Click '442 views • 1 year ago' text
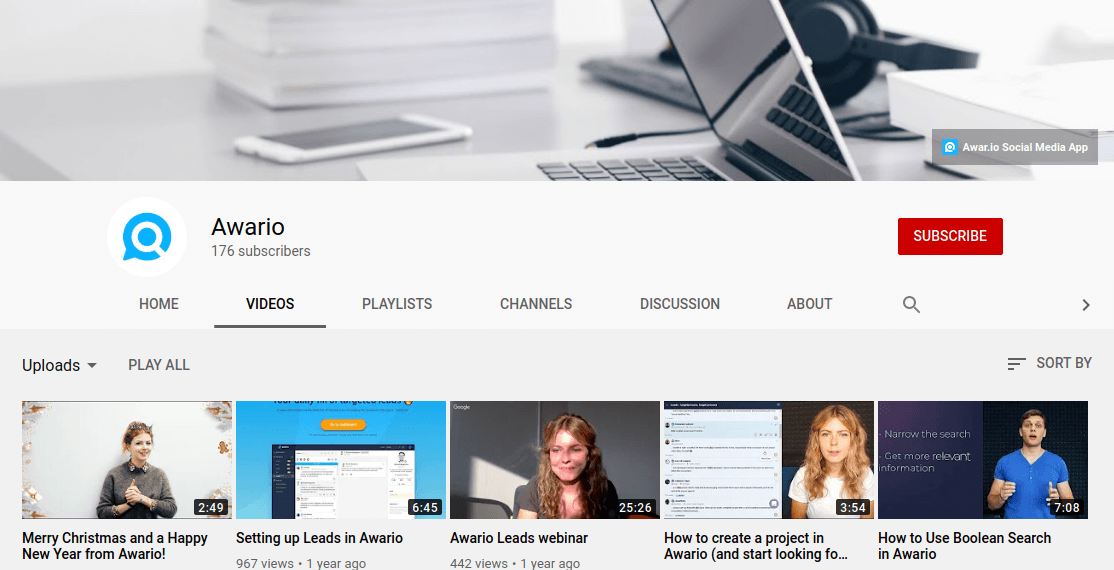The height and width of the screenshot is (570, 1114). coord(515,563)
